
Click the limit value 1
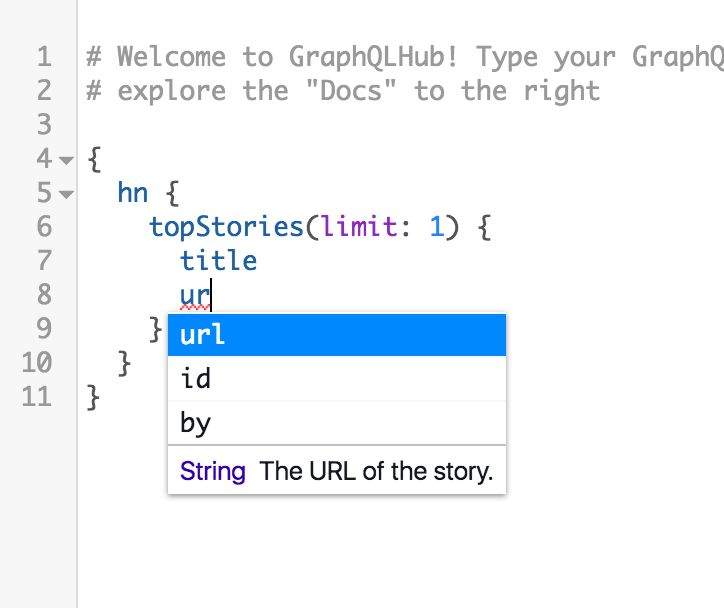click(x=437, y=227)
